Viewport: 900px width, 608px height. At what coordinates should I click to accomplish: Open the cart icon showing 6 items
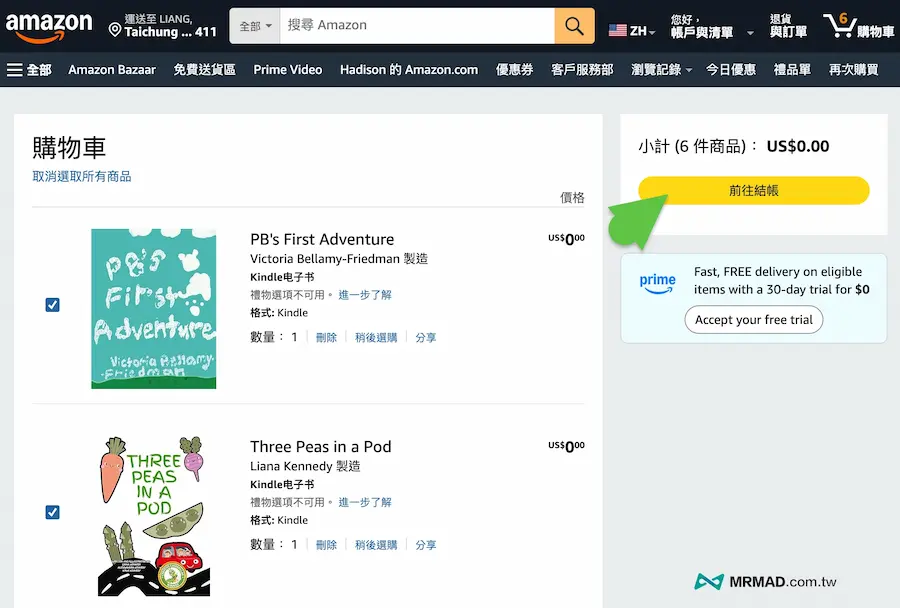pos(859,26)
